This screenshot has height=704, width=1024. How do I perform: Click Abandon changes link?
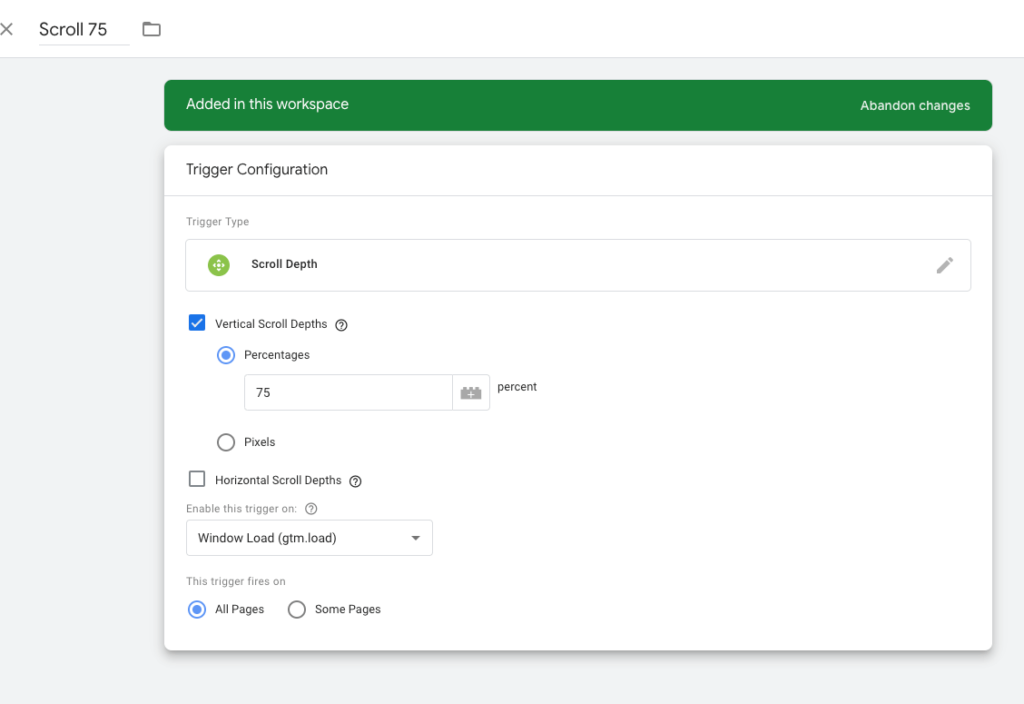(x=914, y=105)
